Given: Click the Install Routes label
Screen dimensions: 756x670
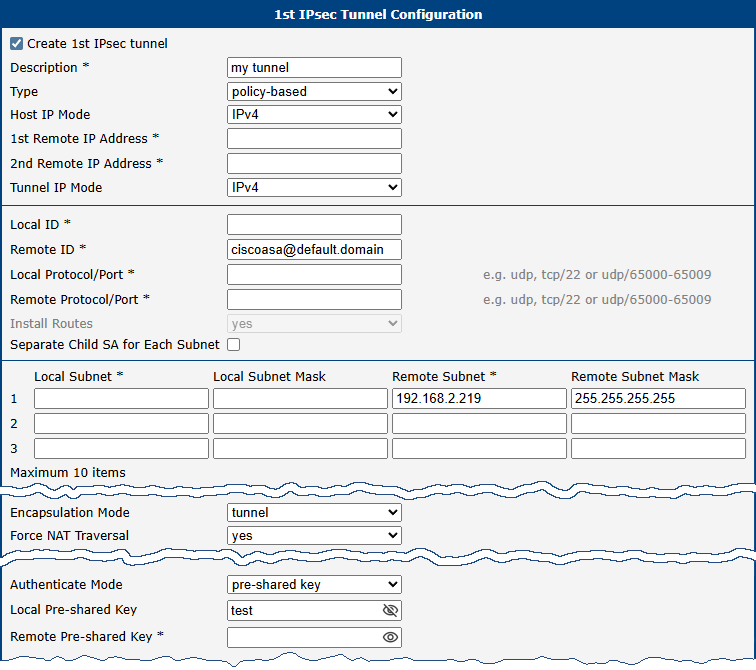Looking at the screenshot, I should pyautogui.click(x=52, y=324).
